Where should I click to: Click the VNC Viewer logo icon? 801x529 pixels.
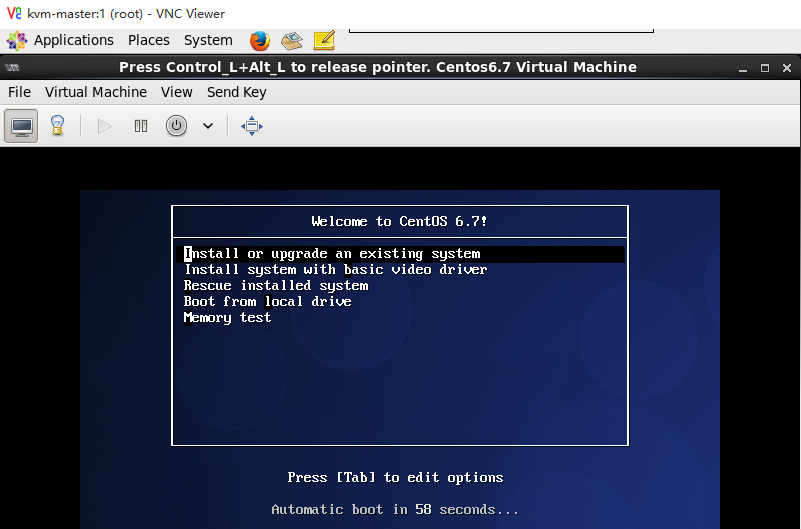(14, 13)
